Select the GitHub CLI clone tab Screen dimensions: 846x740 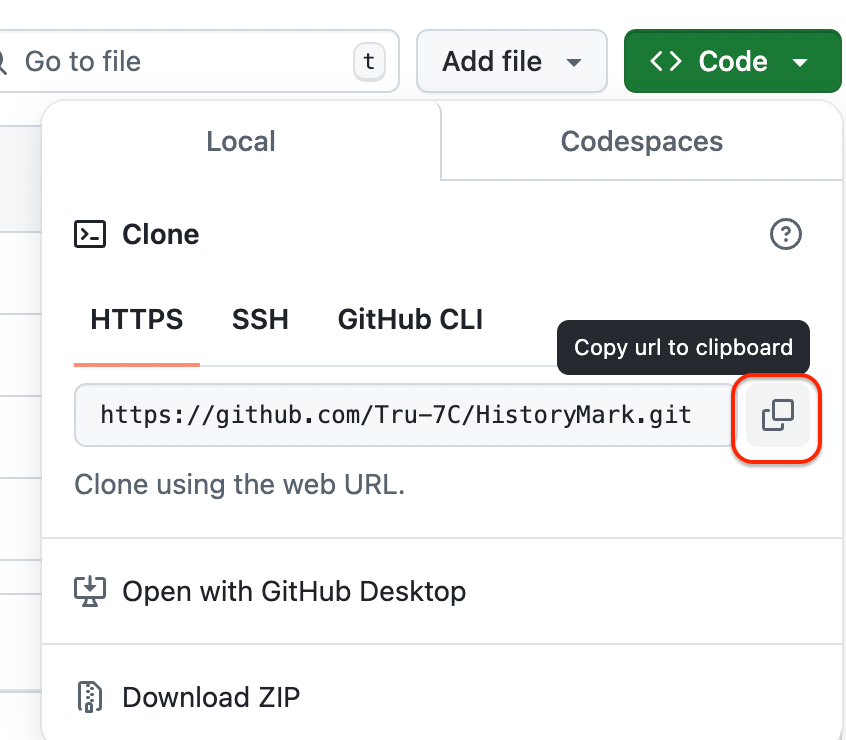coord(410,320)
